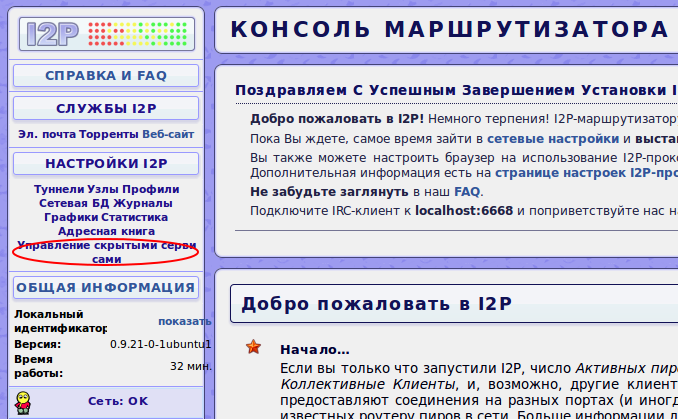The width and height of the screenshot is (678, 419).
Task: Open the FAQ link in welcome text
Action: pos(467,192)
